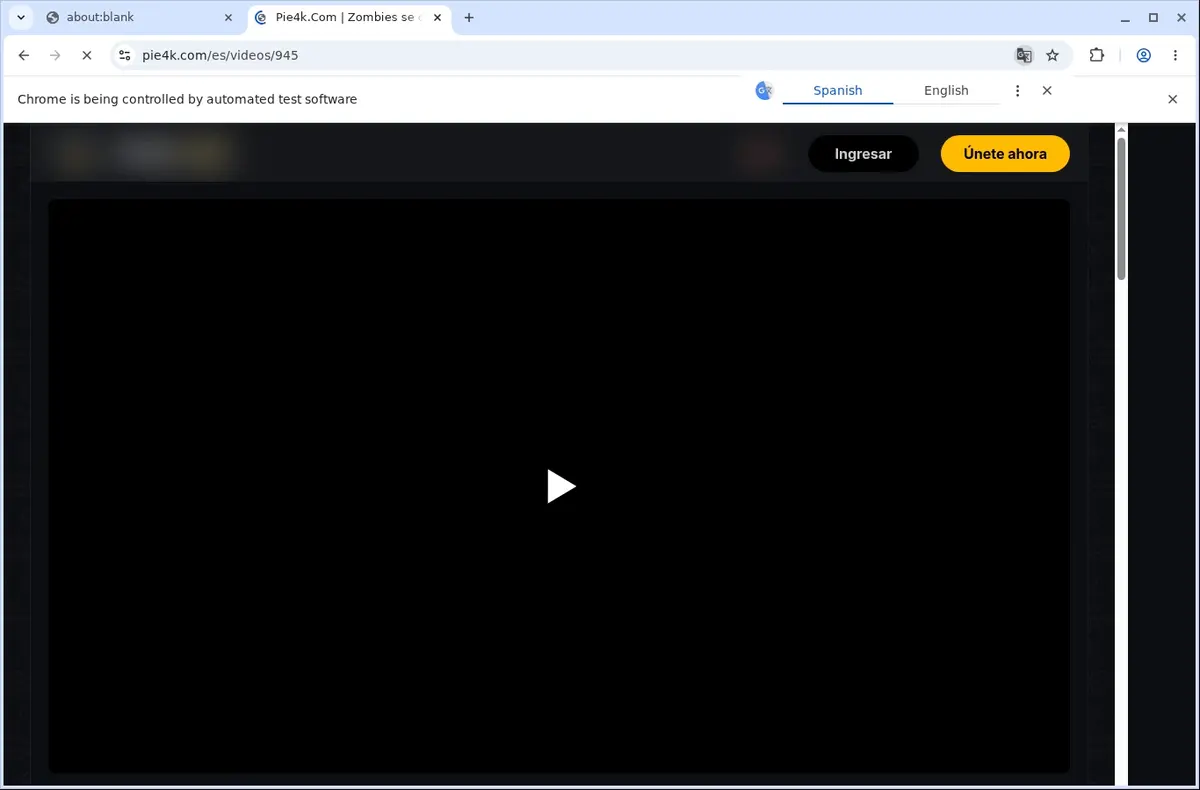Viewport: 1200px width, 790px height.
Task: Click the Google Translate icon in popup
Action: pyautogui.click(x=764, y=91)
